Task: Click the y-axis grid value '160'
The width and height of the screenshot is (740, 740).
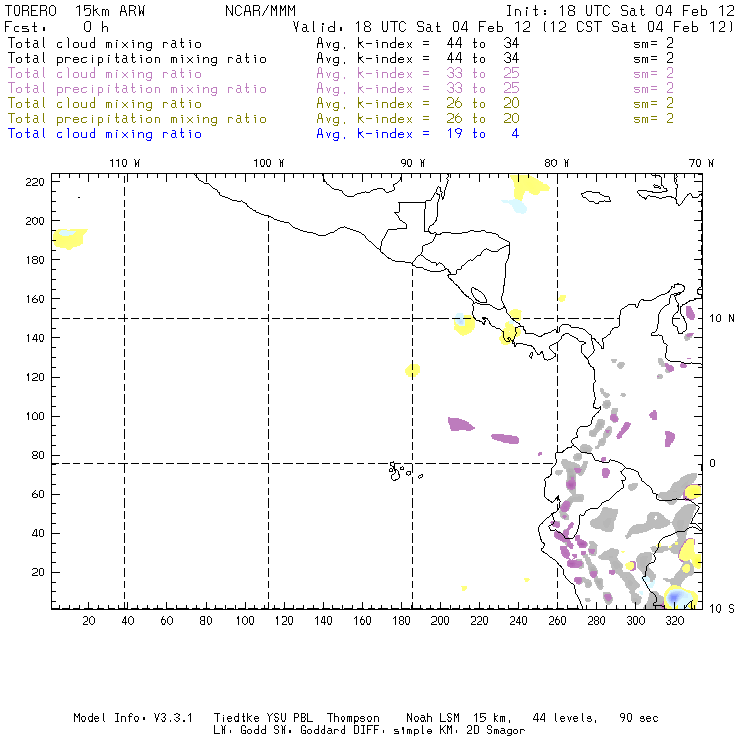Action: (35, 299)
